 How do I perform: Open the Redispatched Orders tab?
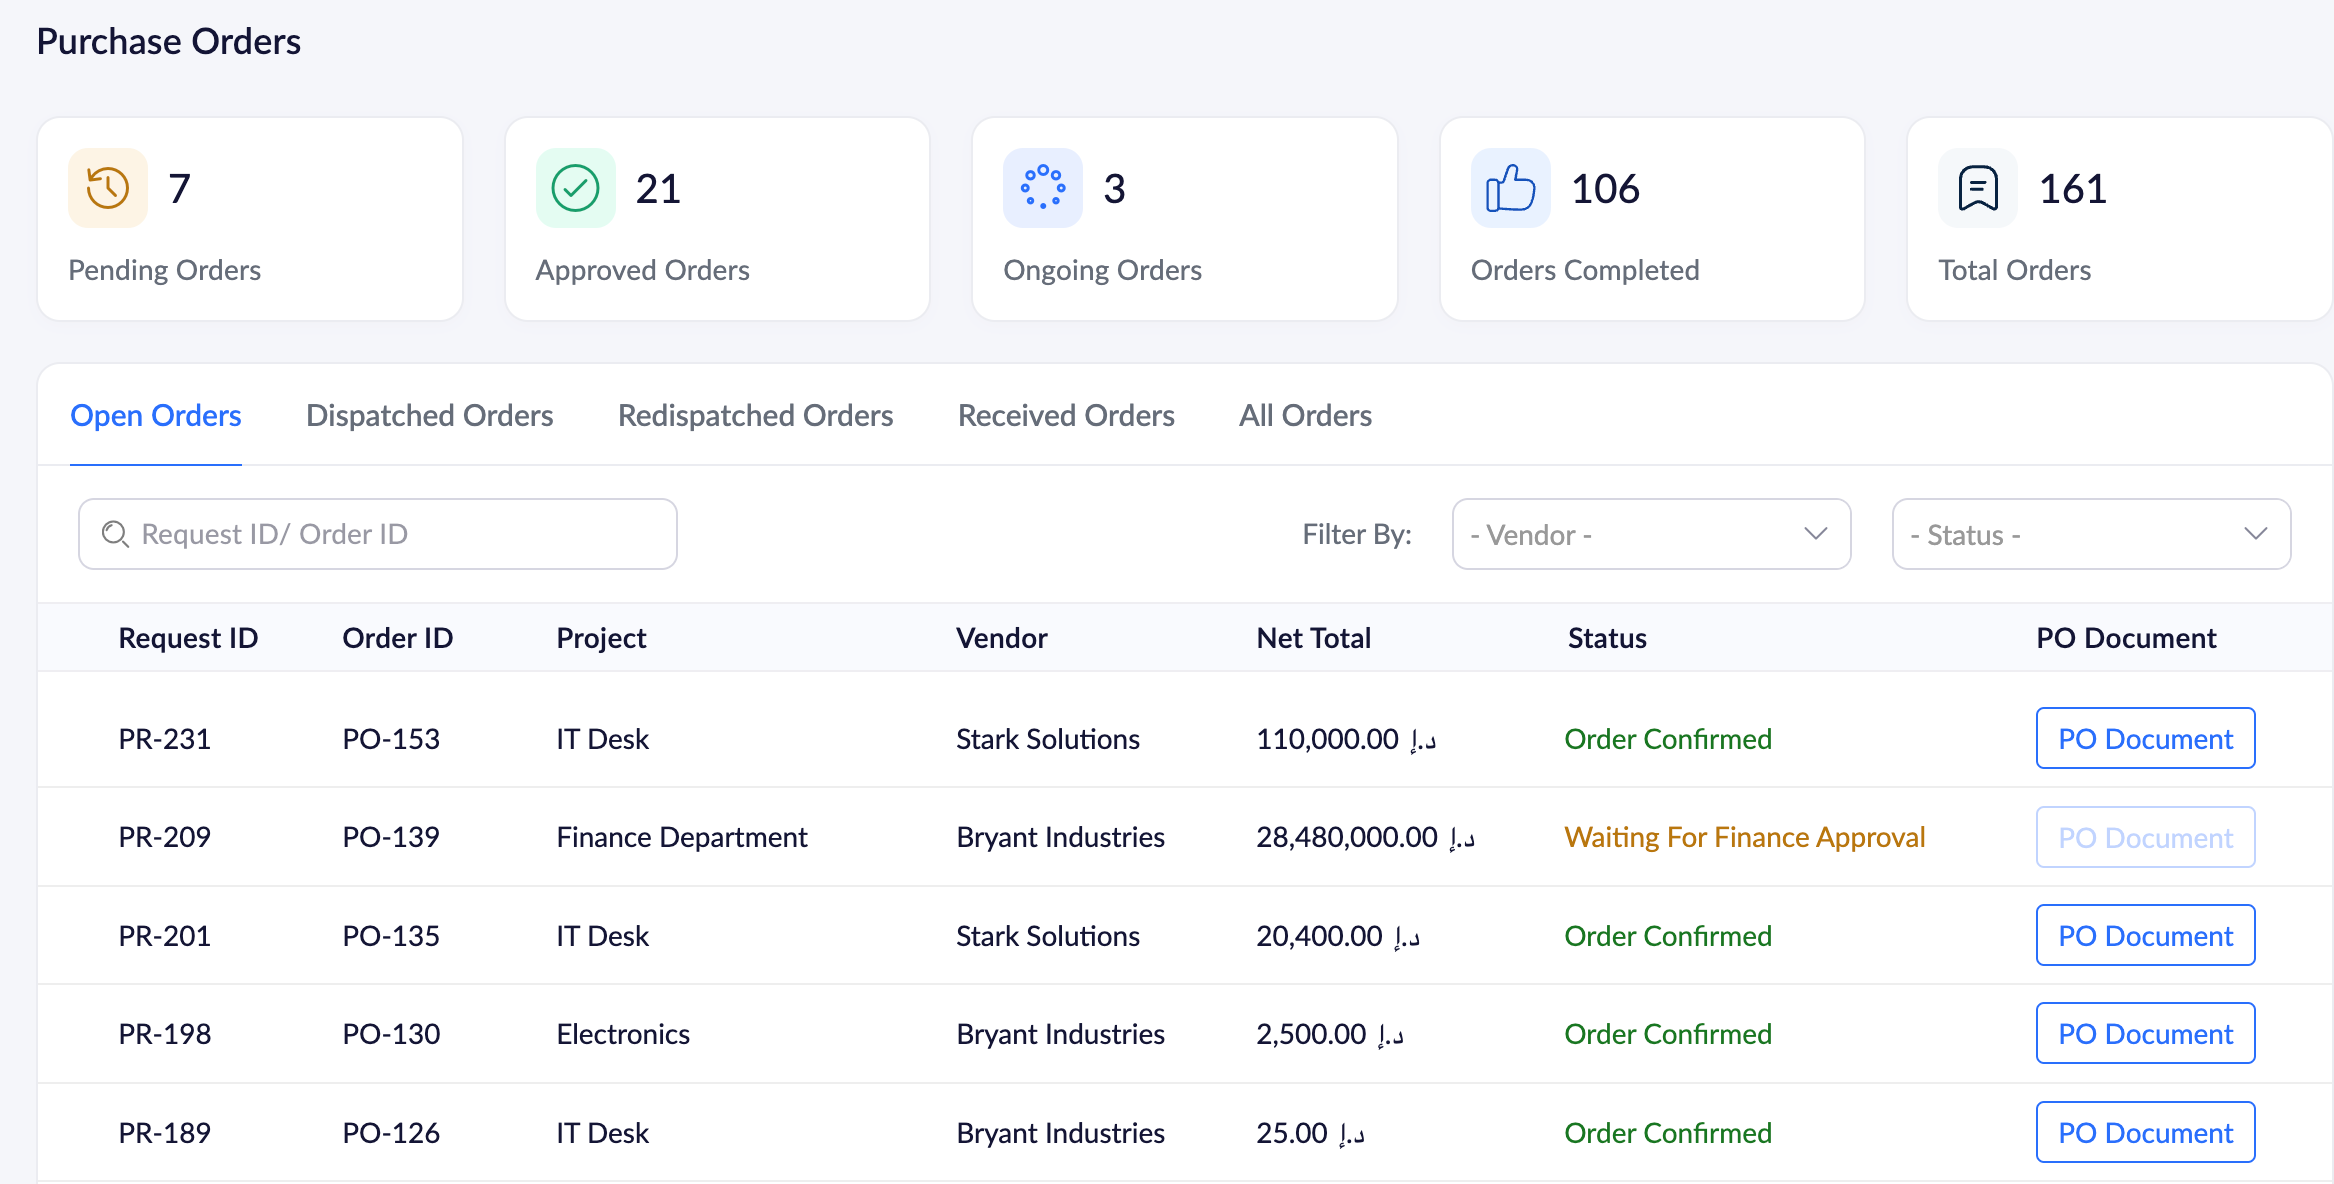[755, 416]
